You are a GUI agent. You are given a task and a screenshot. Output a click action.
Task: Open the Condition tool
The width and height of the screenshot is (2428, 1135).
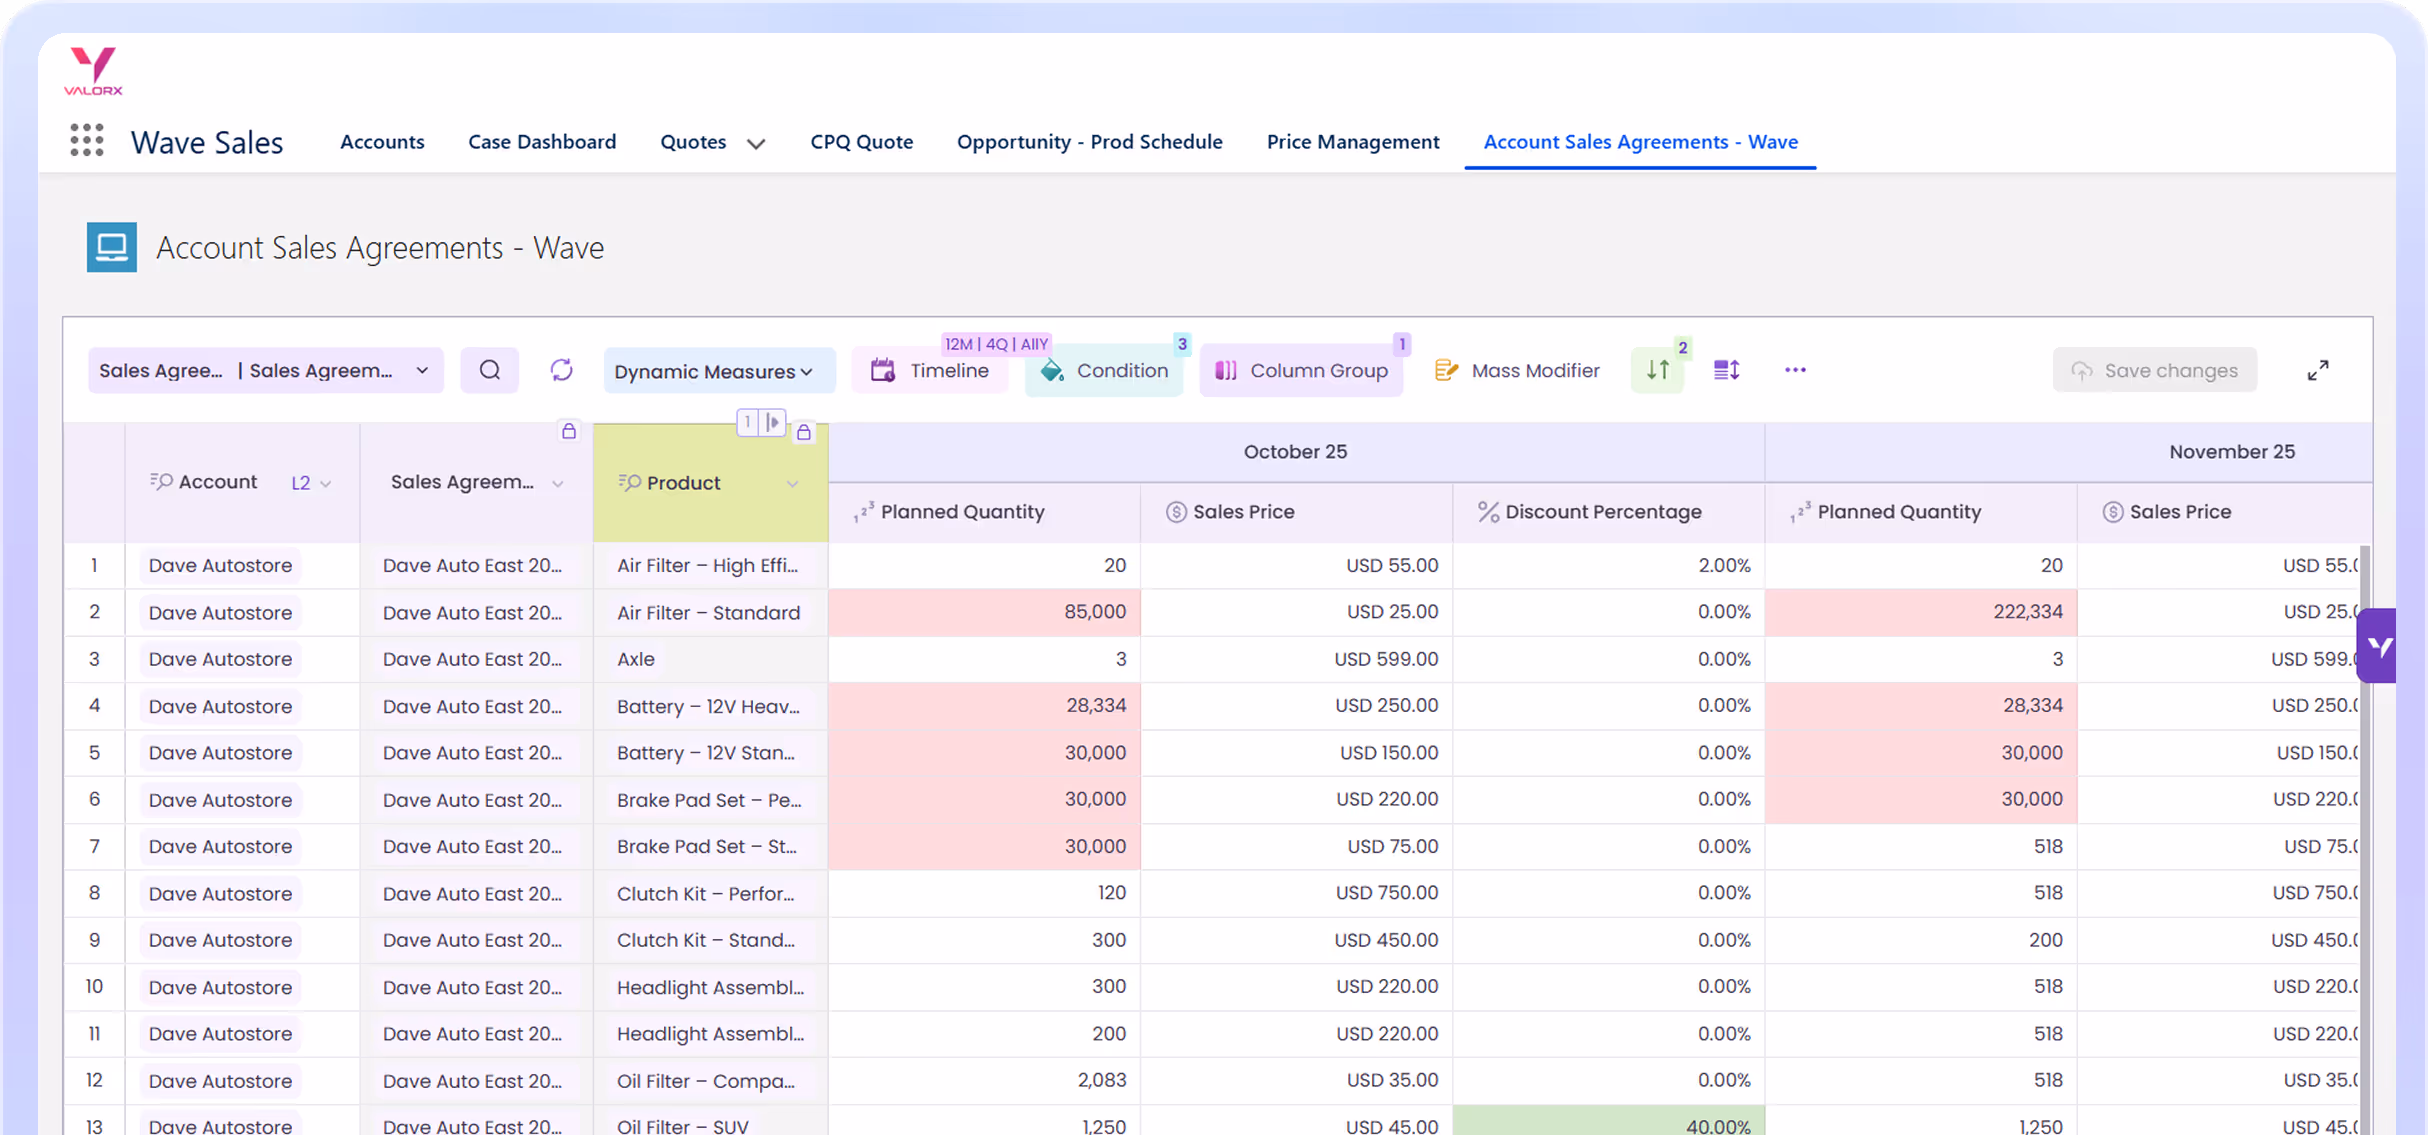(1104, 370)
